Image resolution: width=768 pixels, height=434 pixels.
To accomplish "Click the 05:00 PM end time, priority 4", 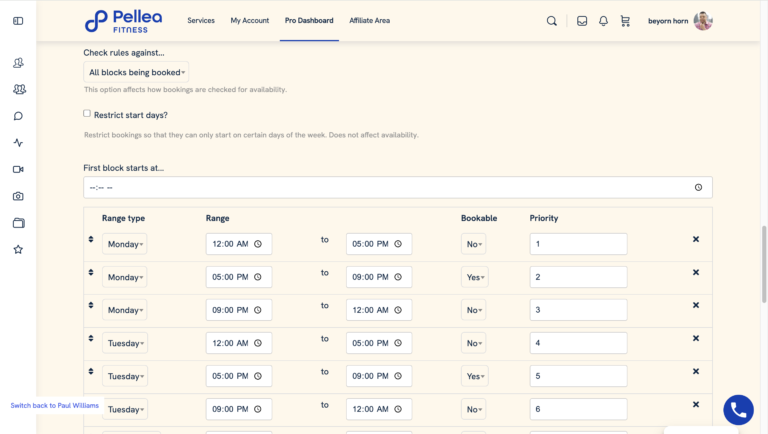I will (379, 343).
